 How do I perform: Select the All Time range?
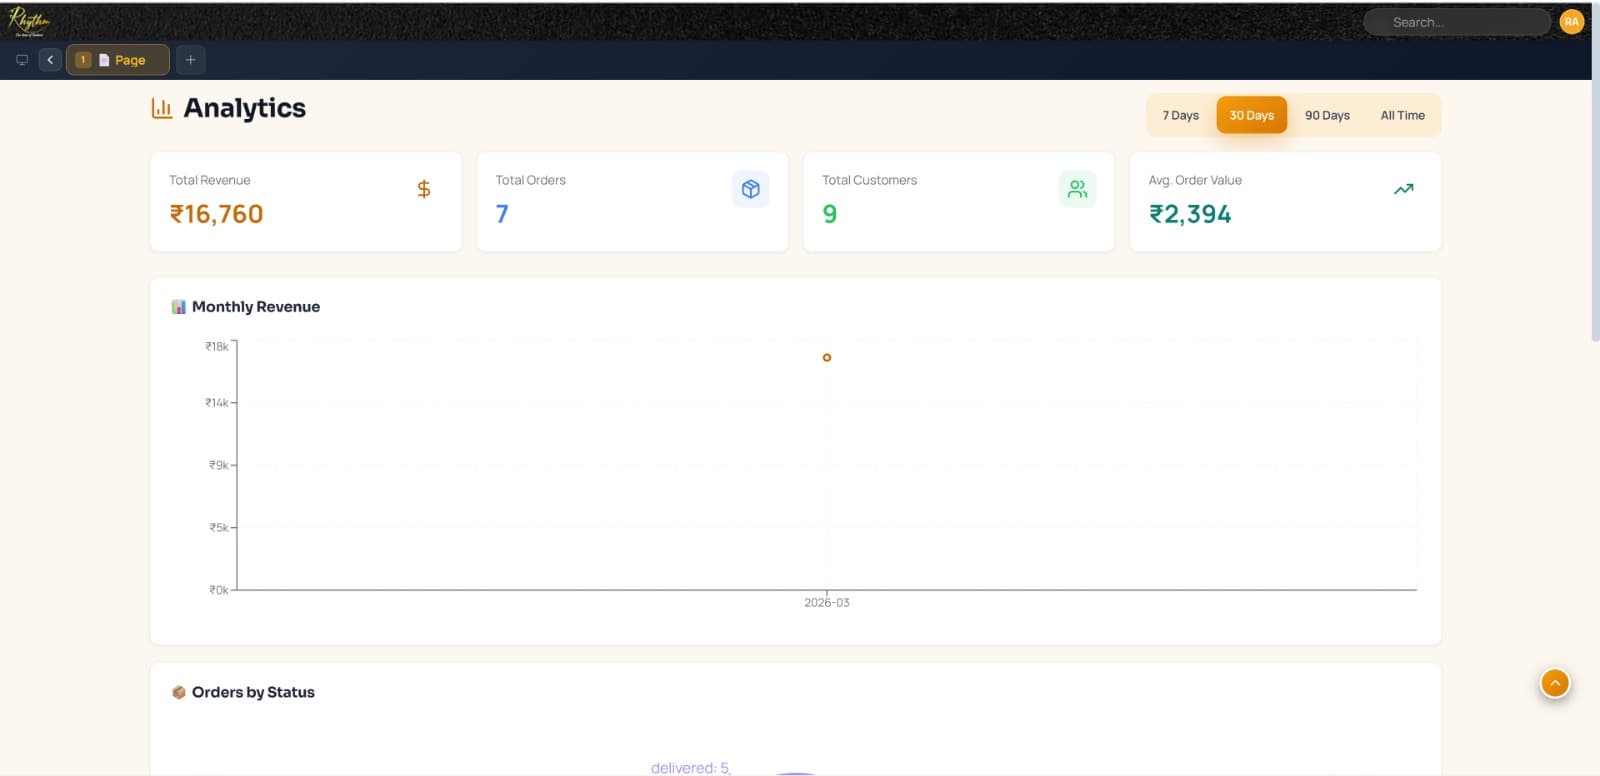1402,115
